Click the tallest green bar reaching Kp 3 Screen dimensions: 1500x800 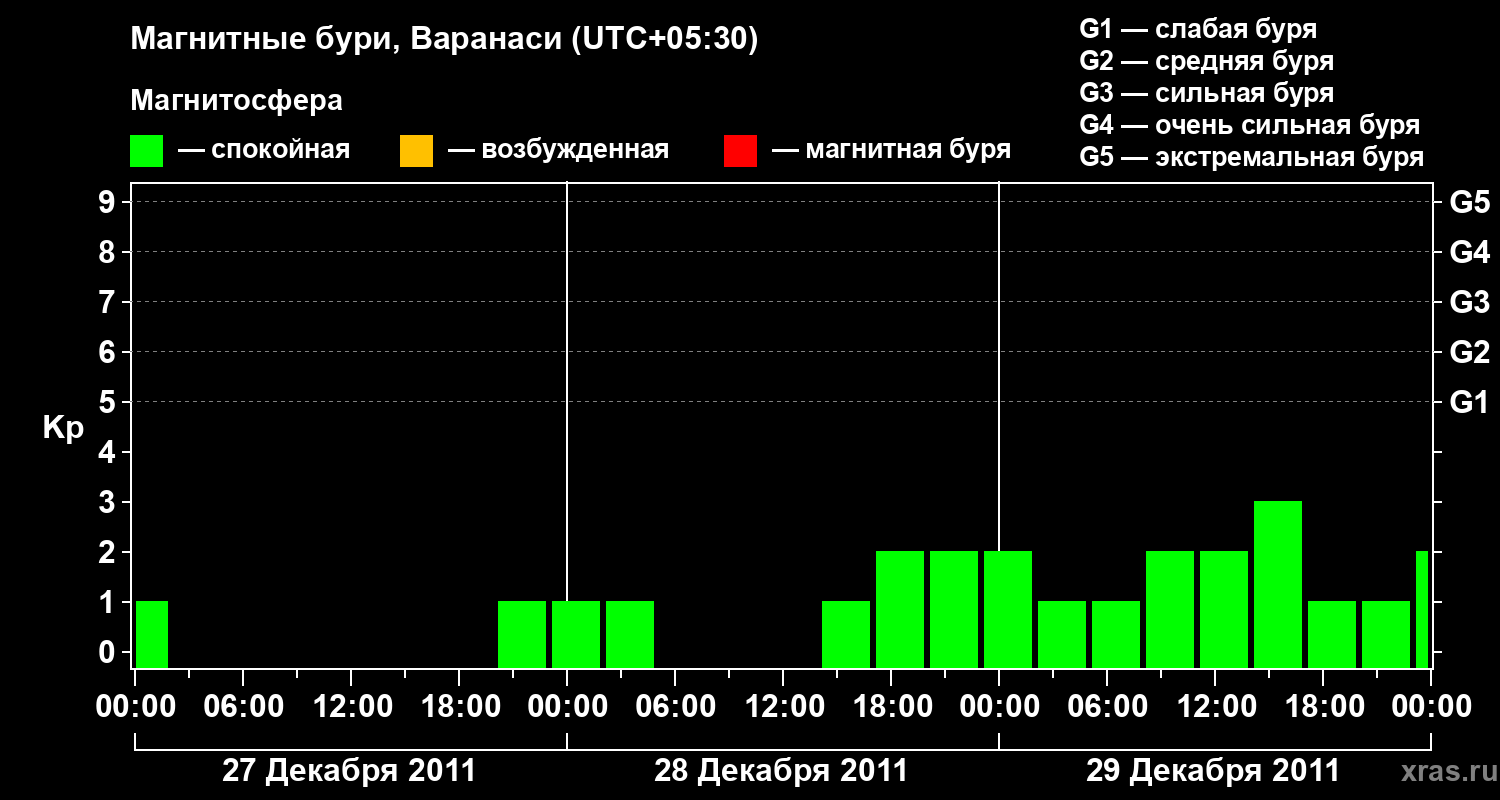pyautogui.click(x=1278, y=584)
